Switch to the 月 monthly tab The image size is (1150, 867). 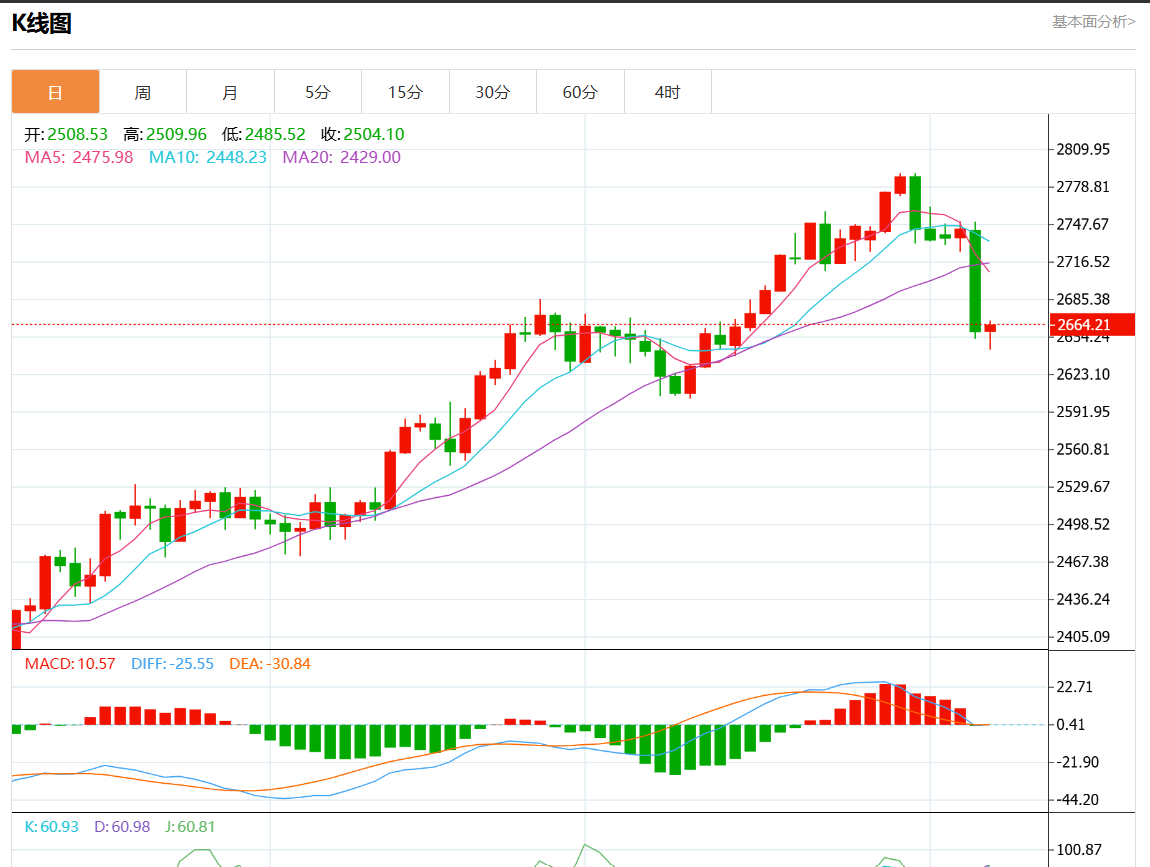coord(230,92)
